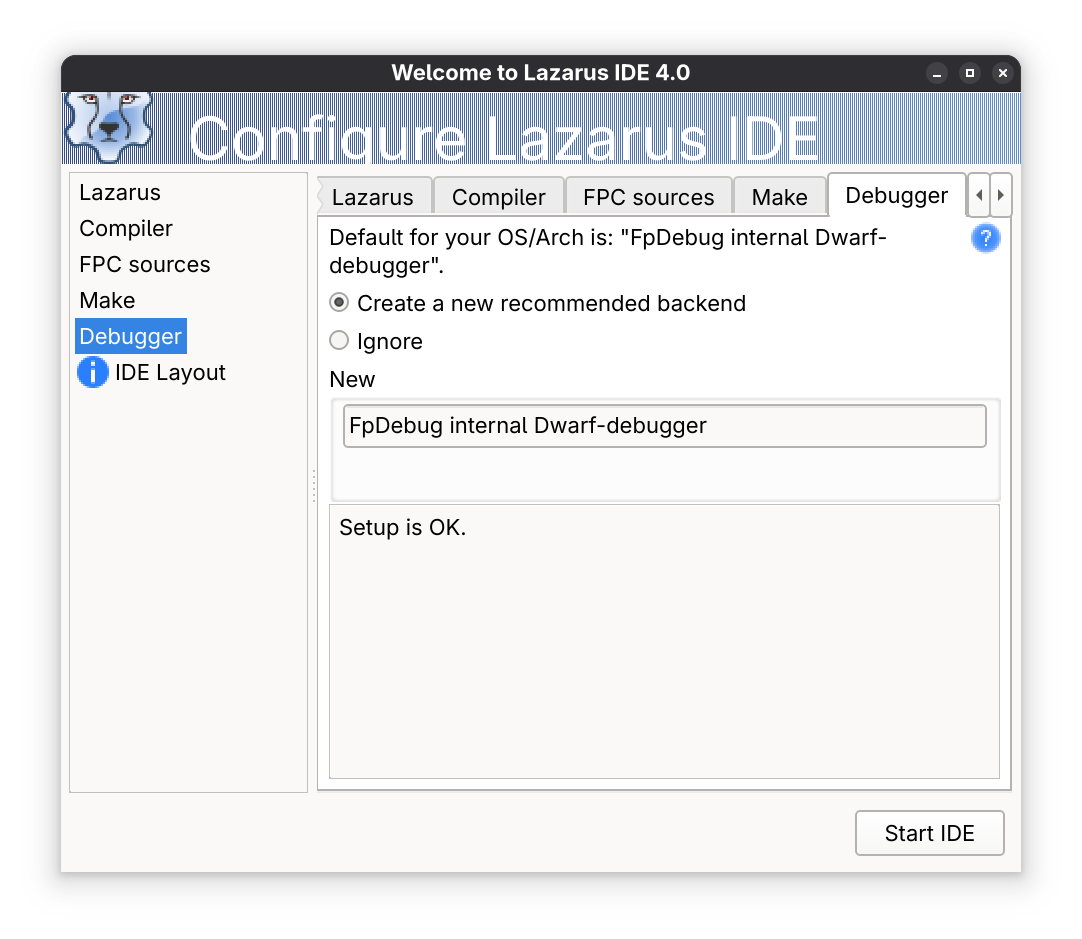Click the window title 'Welcome to Lazarus IDE 4.0'
Screen dimensions: 1082x939
tap(541, 73)
